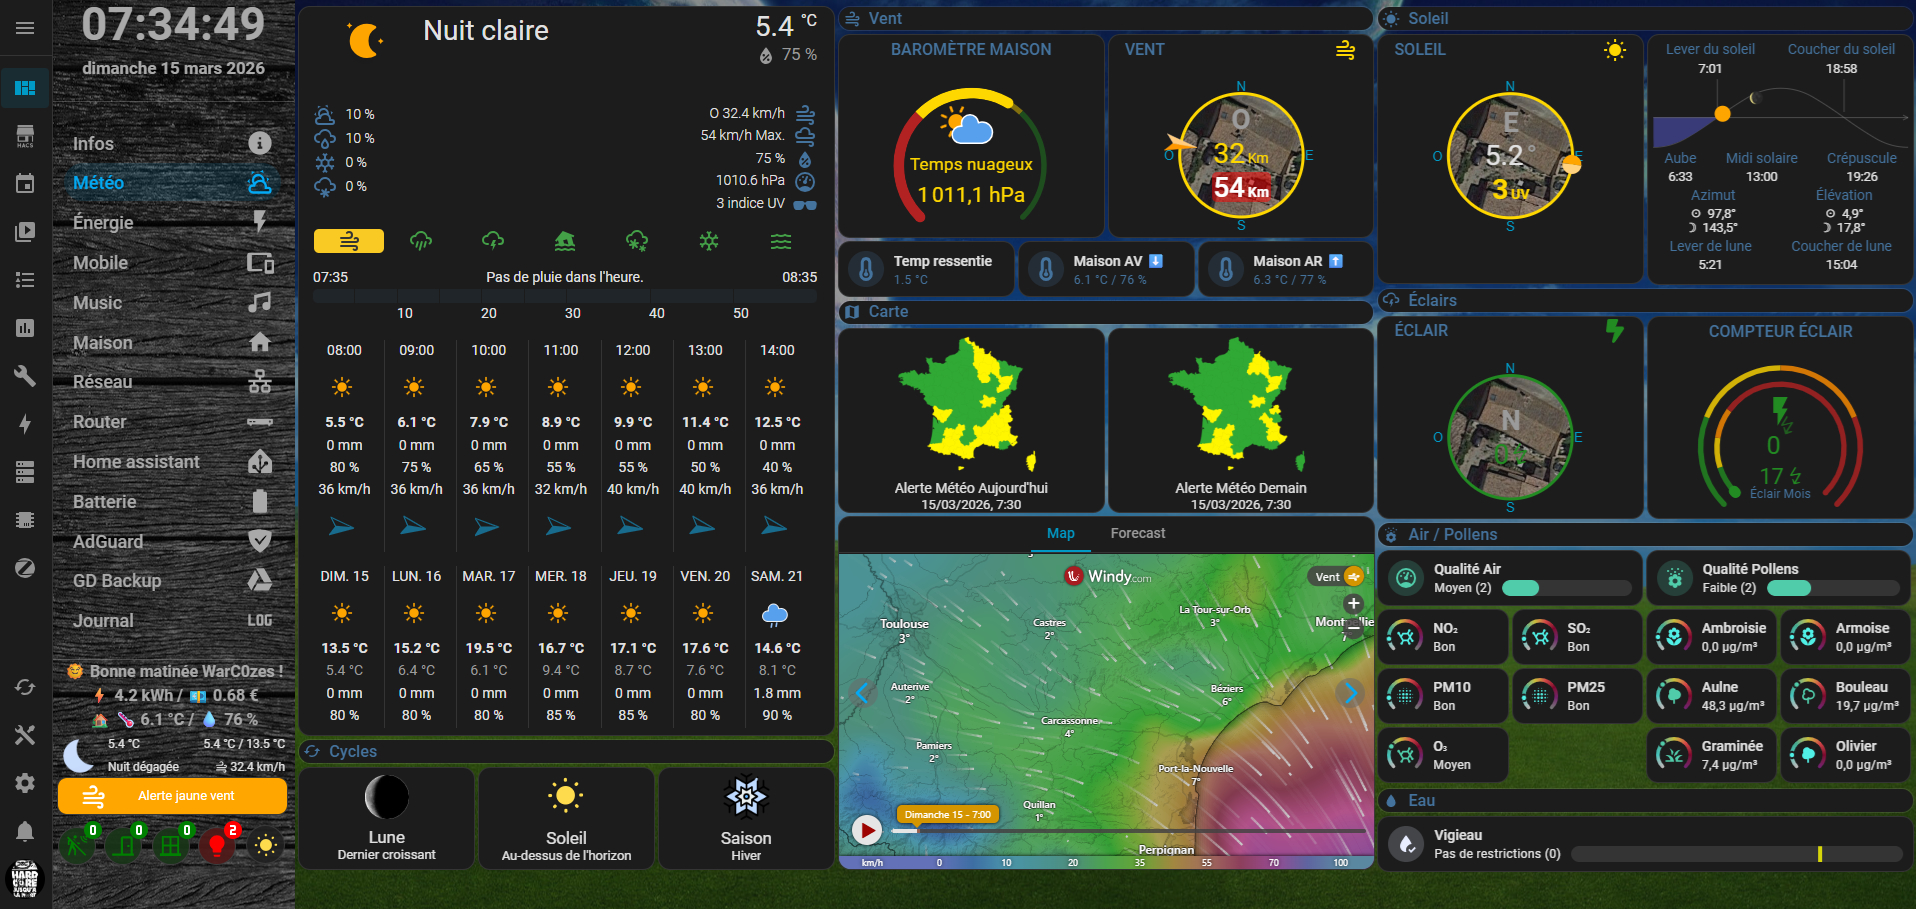This screenshot has height=909, width=1916.
Task: Toggle the rain alert chip
Action: point(421,241)
